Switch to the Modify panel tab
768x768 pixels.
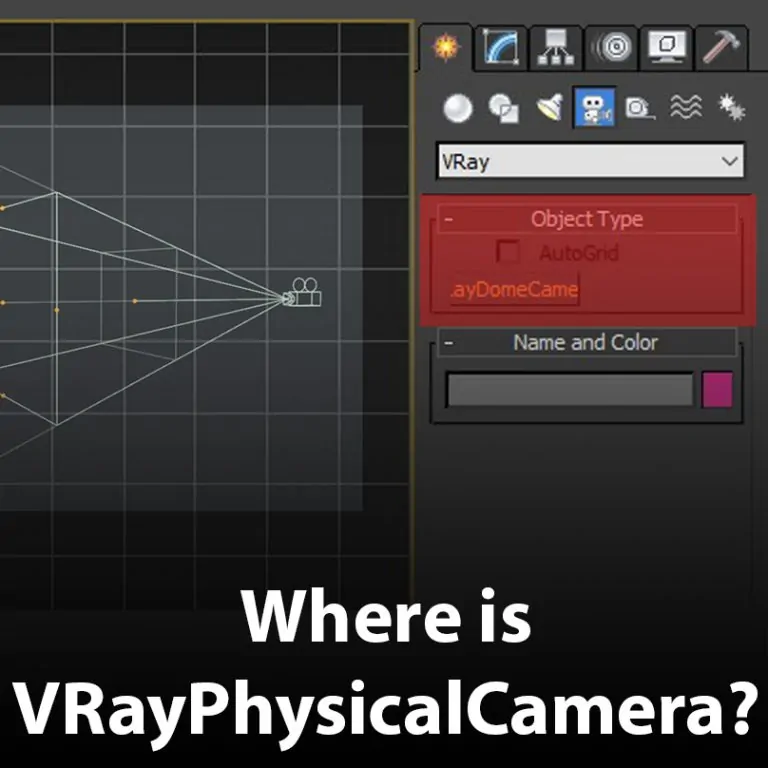click(x=499, y=47)
